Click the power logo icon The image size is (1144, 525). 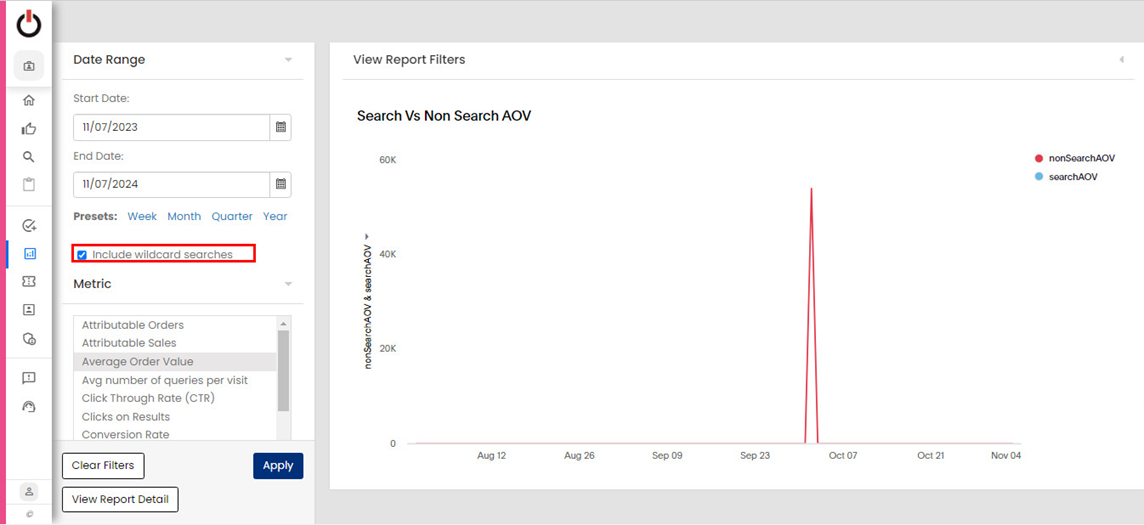coord(29,24)
